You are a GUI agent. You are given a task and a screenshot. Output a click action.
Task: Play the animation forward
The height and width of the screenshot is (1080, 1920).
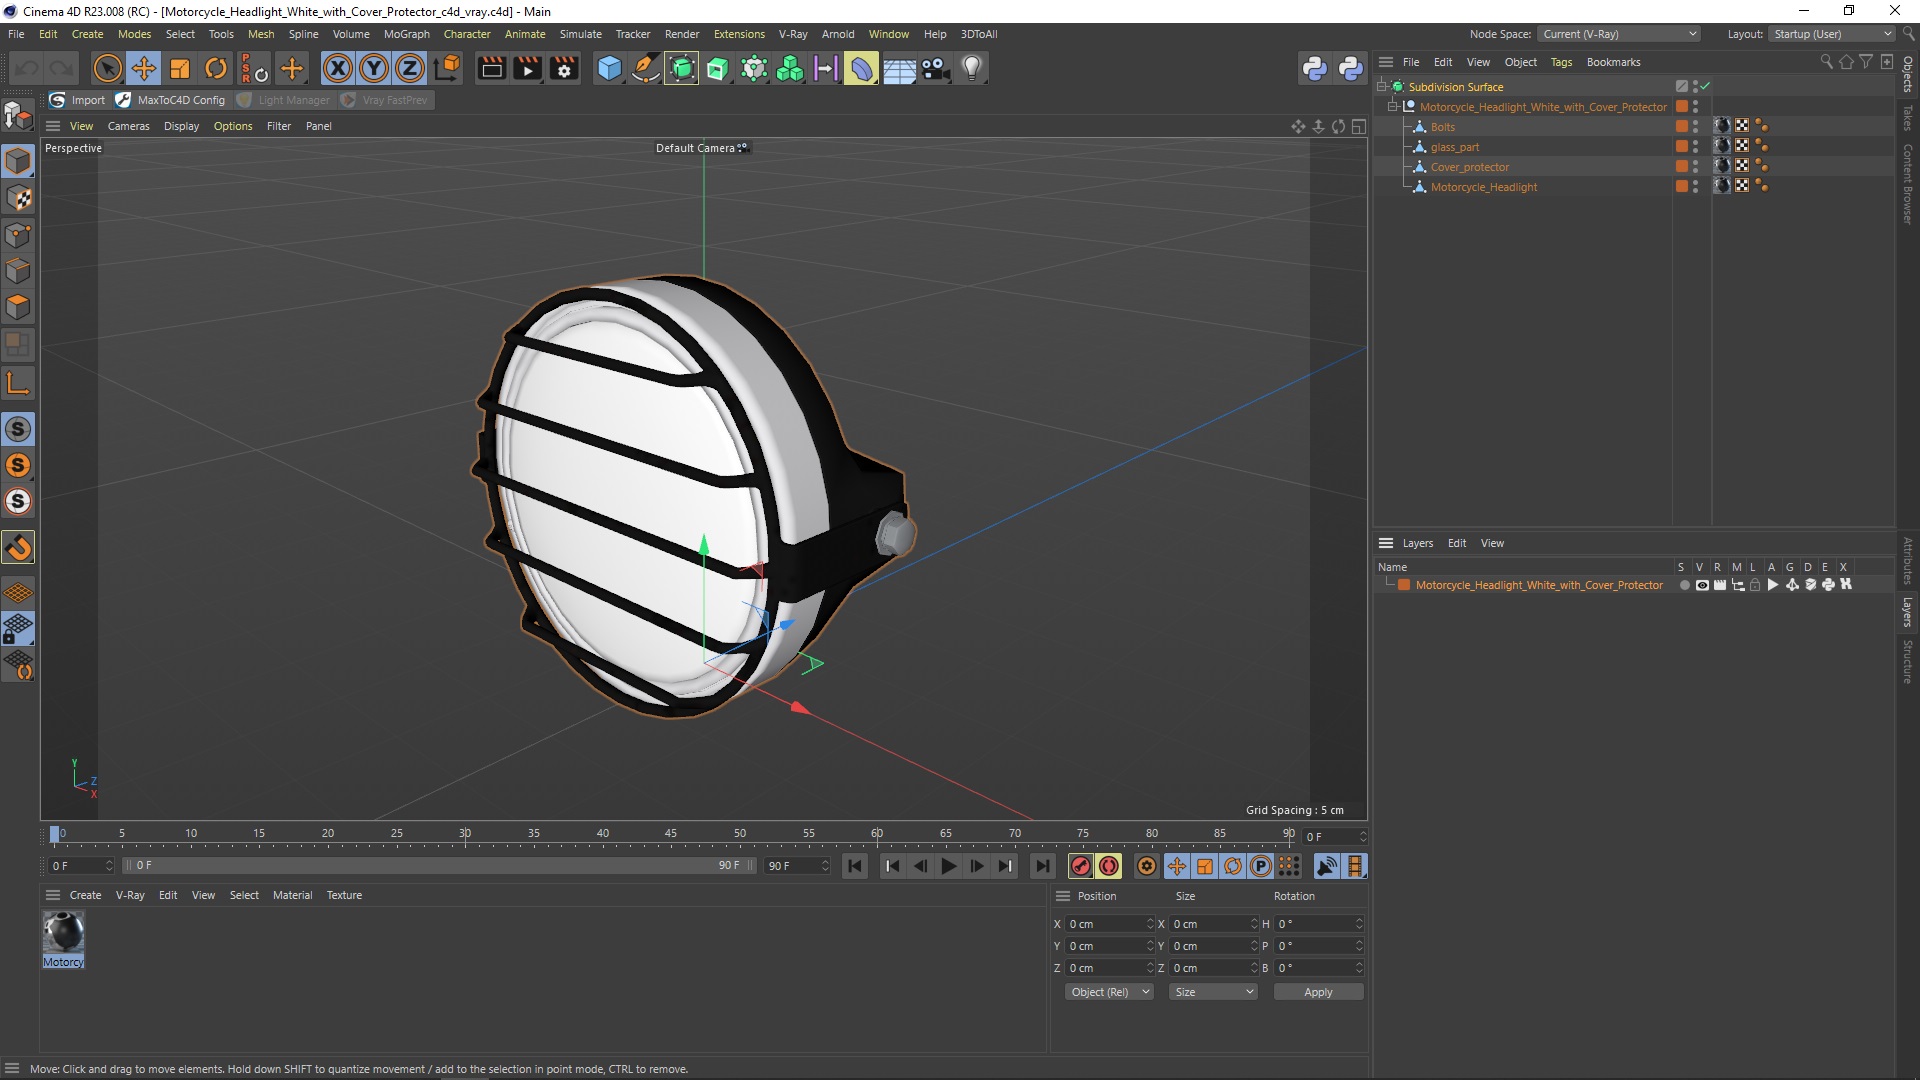[x=949, y=866]
